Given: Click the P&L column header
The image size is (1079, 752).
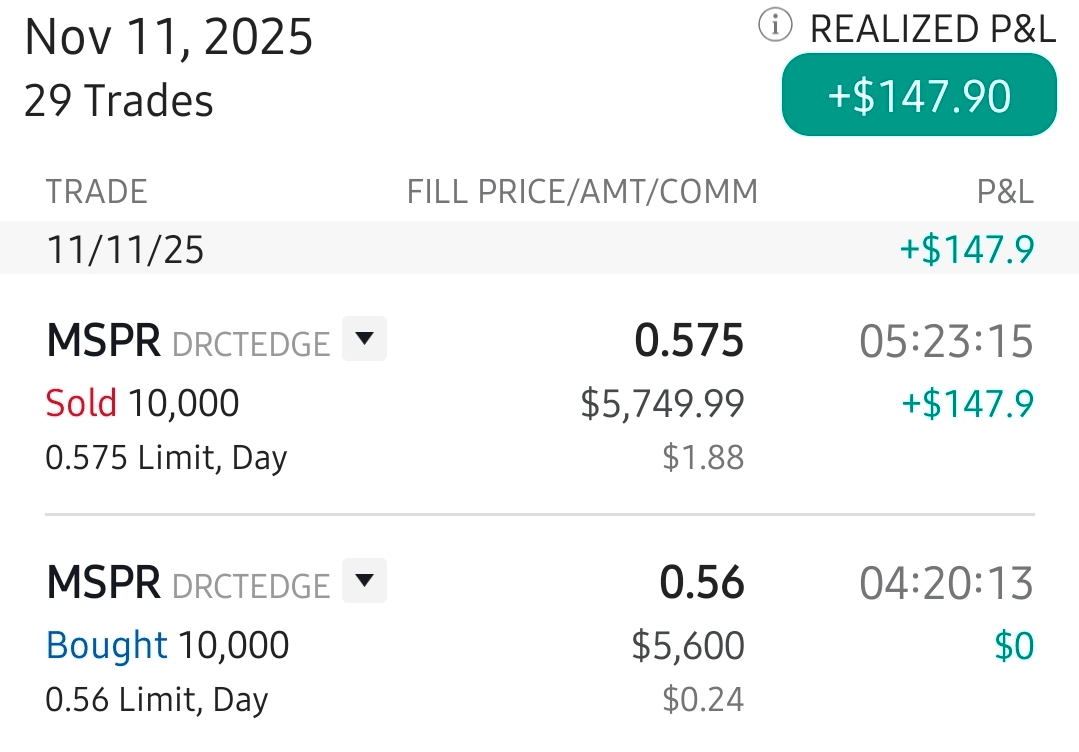Looking at the screenshot, I should pyautogui.click(x=1005, y=191).
